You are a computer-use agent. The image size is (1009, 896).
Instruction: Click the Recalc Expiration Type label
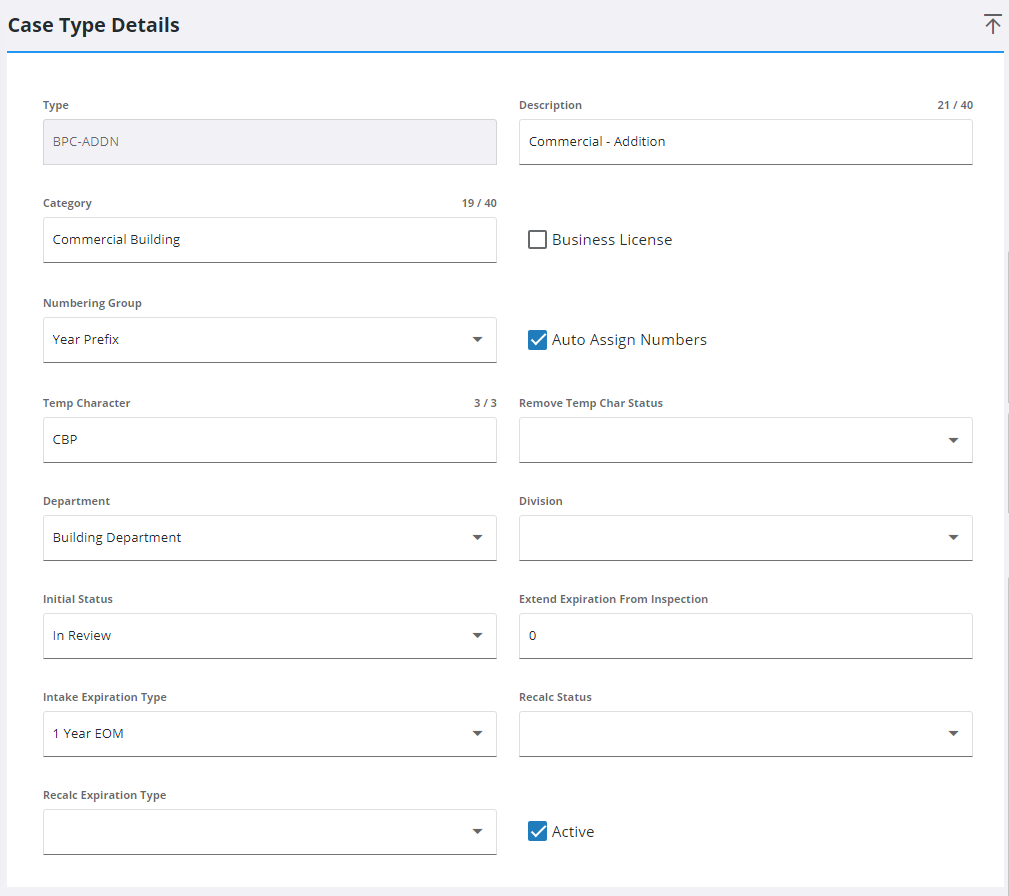[x=104, y=795]
